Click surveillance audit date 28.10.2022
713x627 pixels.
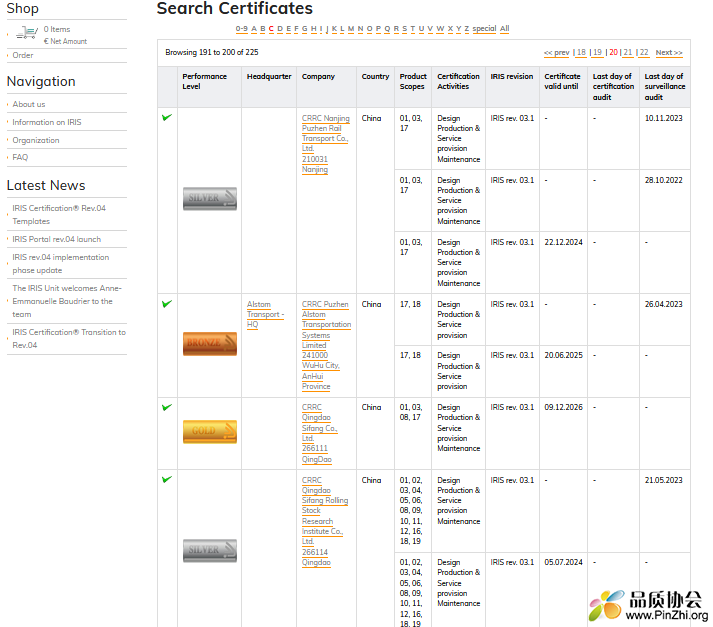[x=663, y=181]
